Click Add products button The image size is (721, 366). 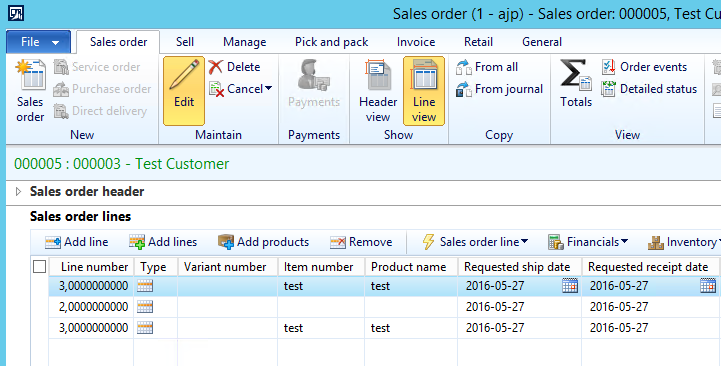click(263, 242)
